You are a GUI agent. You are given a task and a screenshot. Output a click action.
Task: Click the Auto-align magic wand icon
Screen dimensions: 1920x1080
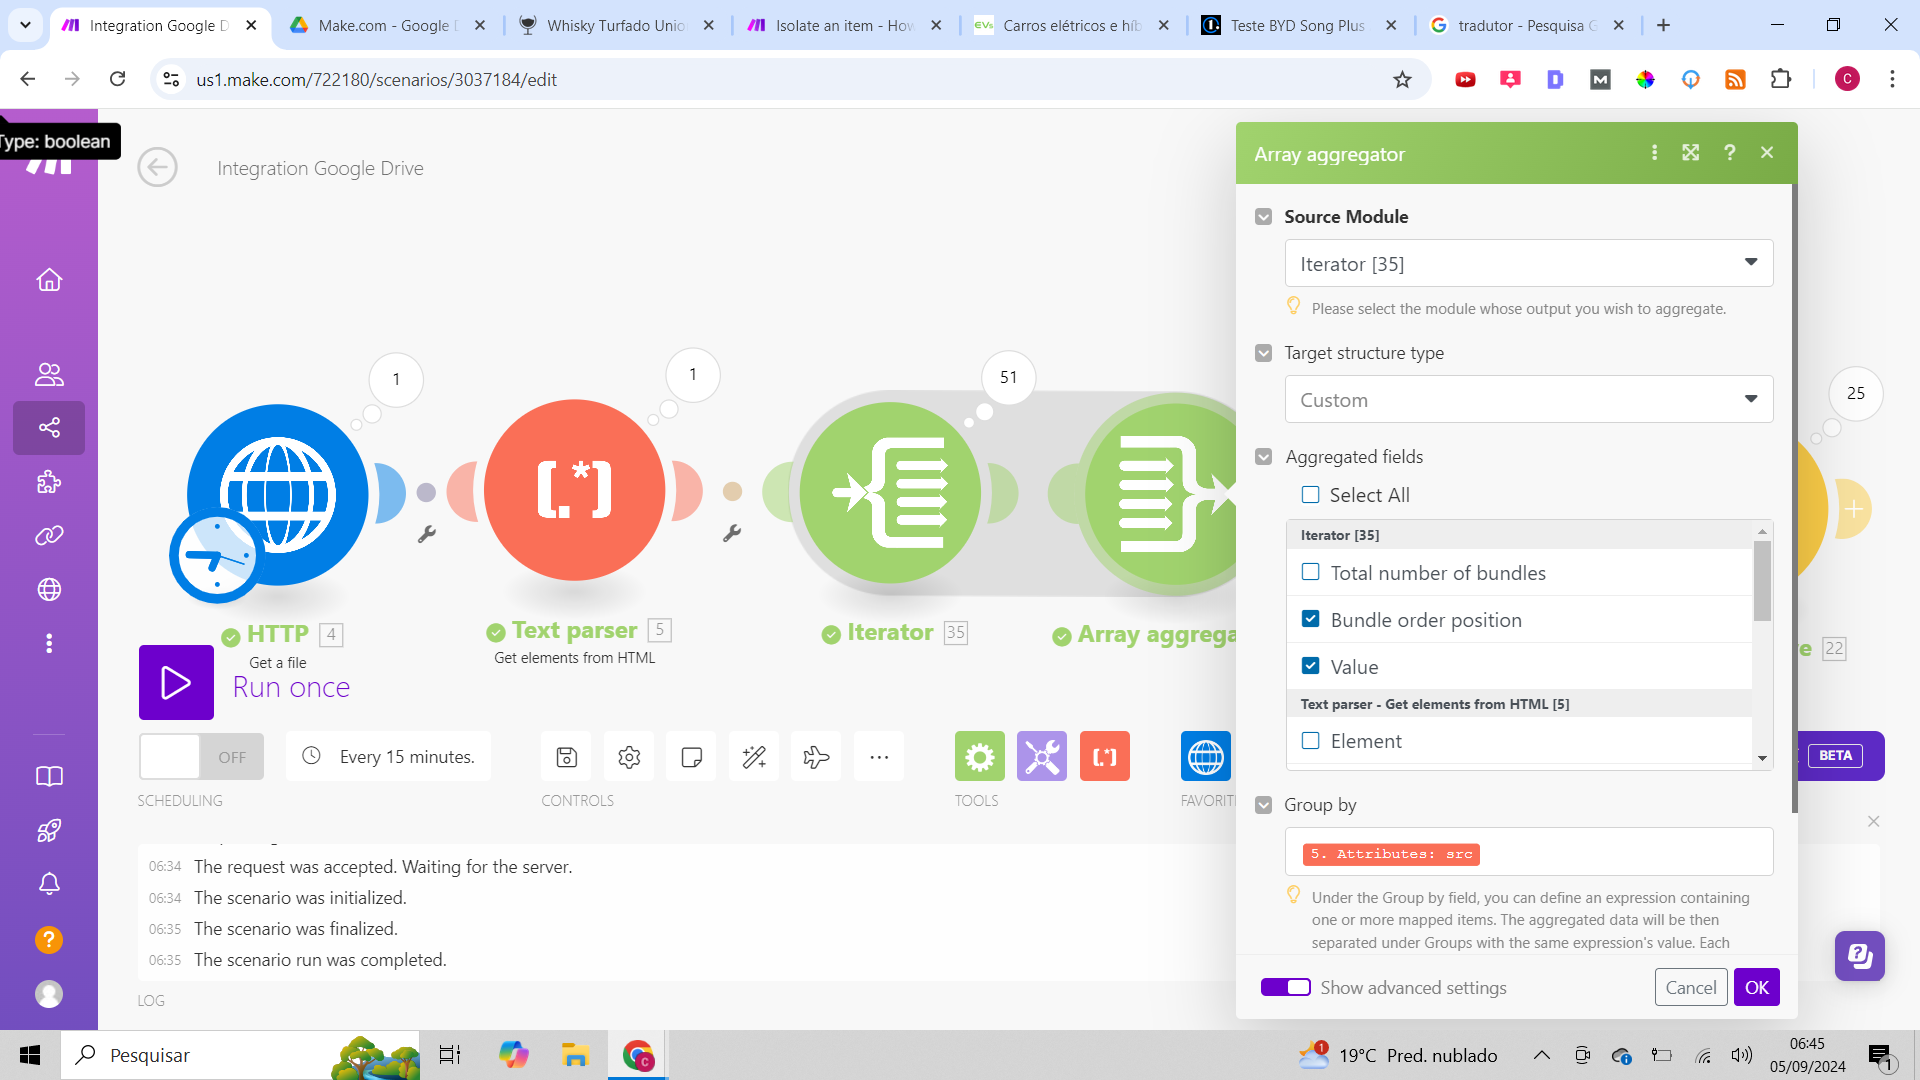(754, 757)
